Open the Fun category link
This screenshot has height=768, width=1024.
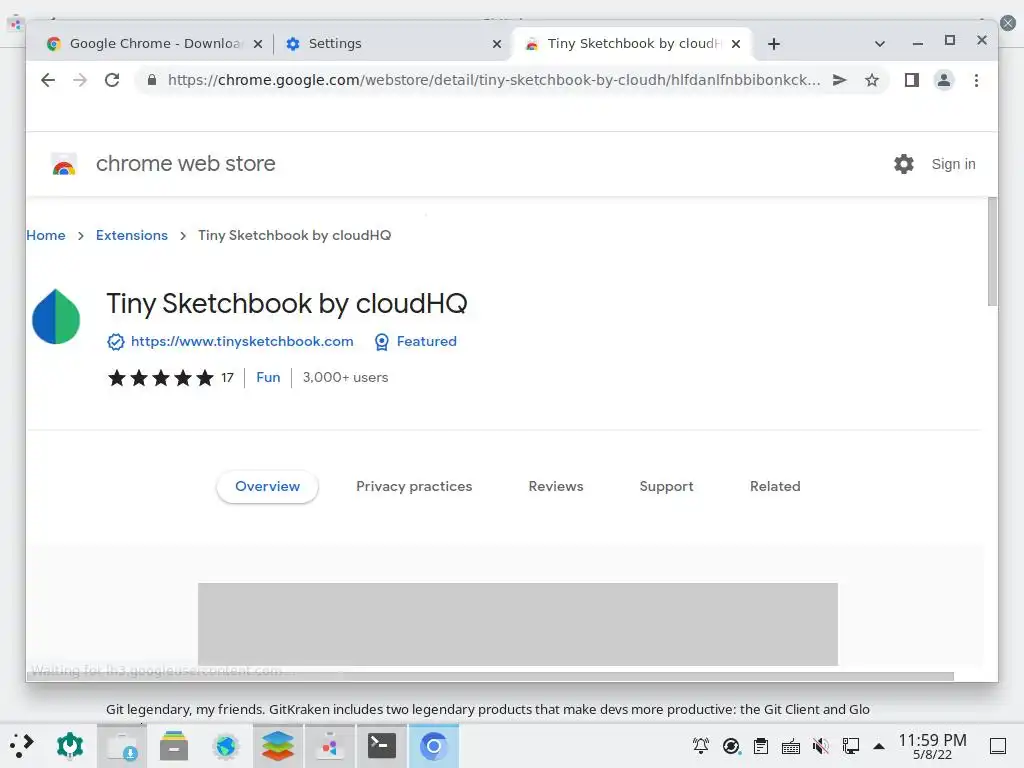(x=268, y=377)
